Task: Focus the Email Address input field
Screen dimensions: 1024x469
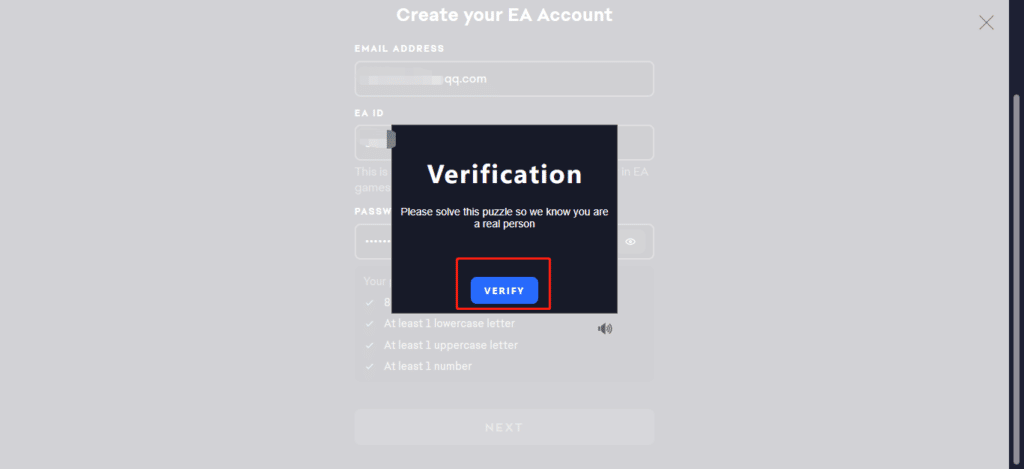Action: coord(504,79)
